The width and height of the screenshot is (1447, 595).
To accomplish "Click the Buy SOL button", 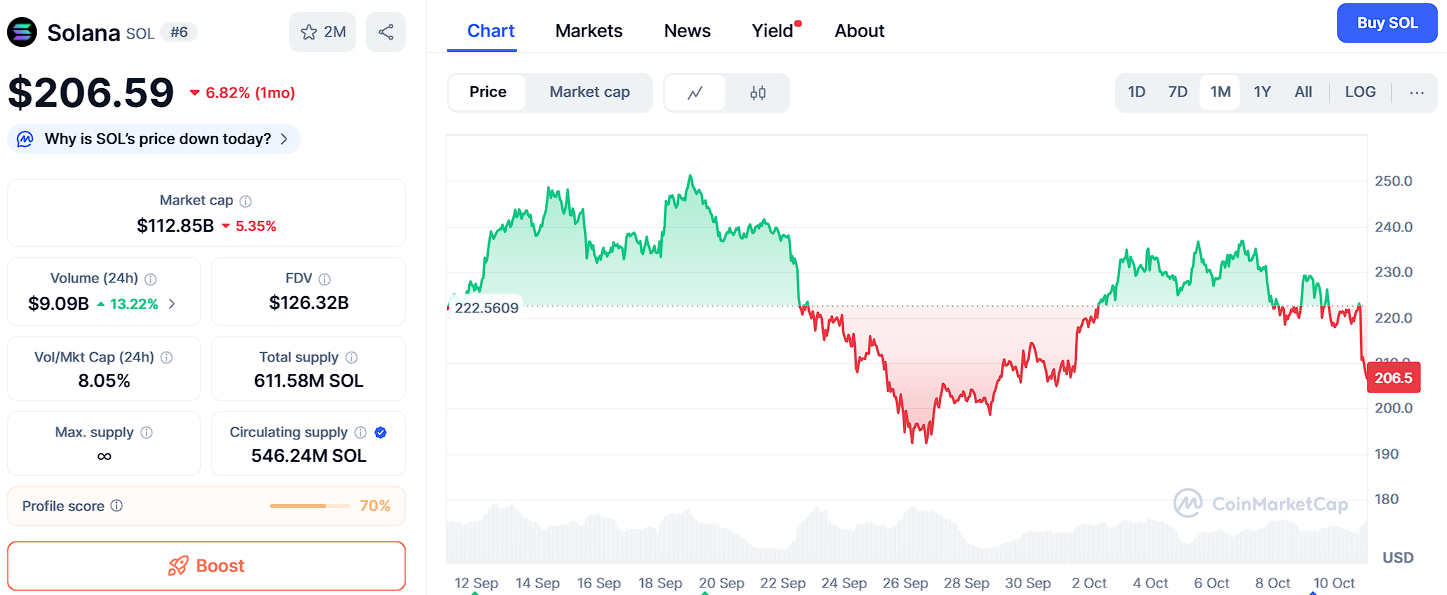I will pyautogui.click(x=1387, y=23).
